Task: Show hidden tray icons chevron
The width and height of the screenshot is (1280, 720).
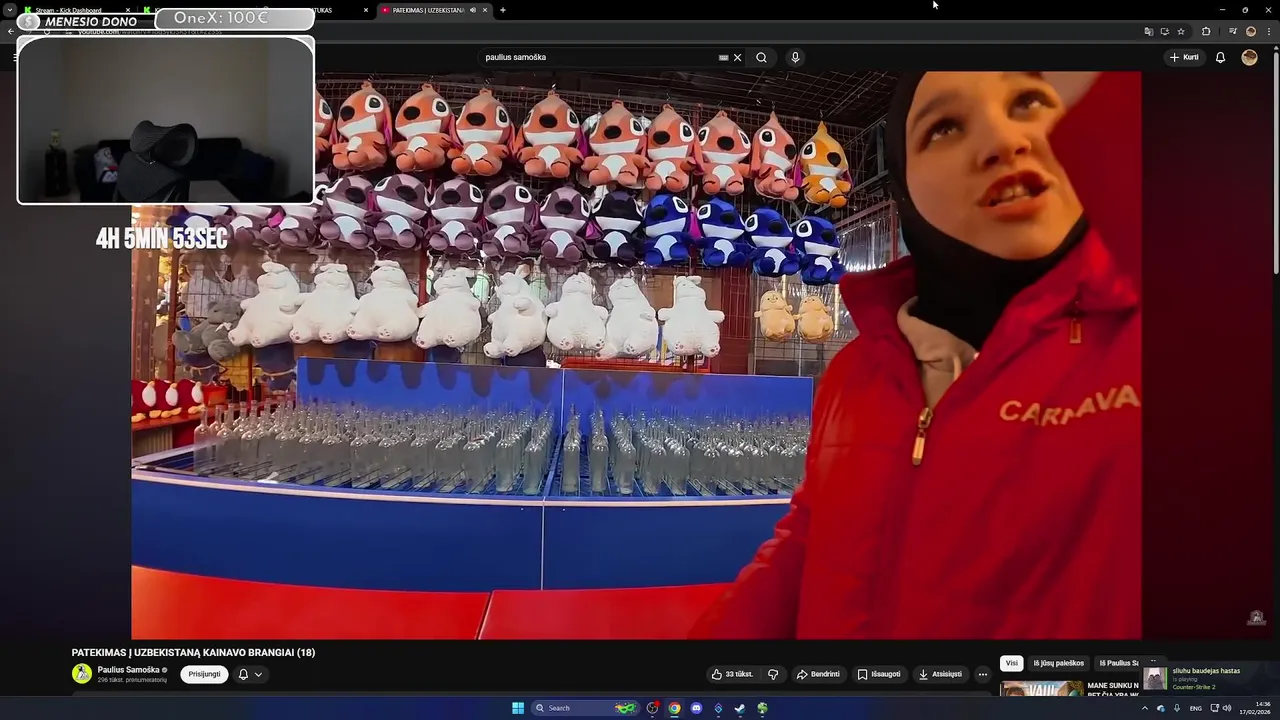Action: (1145, 708)
